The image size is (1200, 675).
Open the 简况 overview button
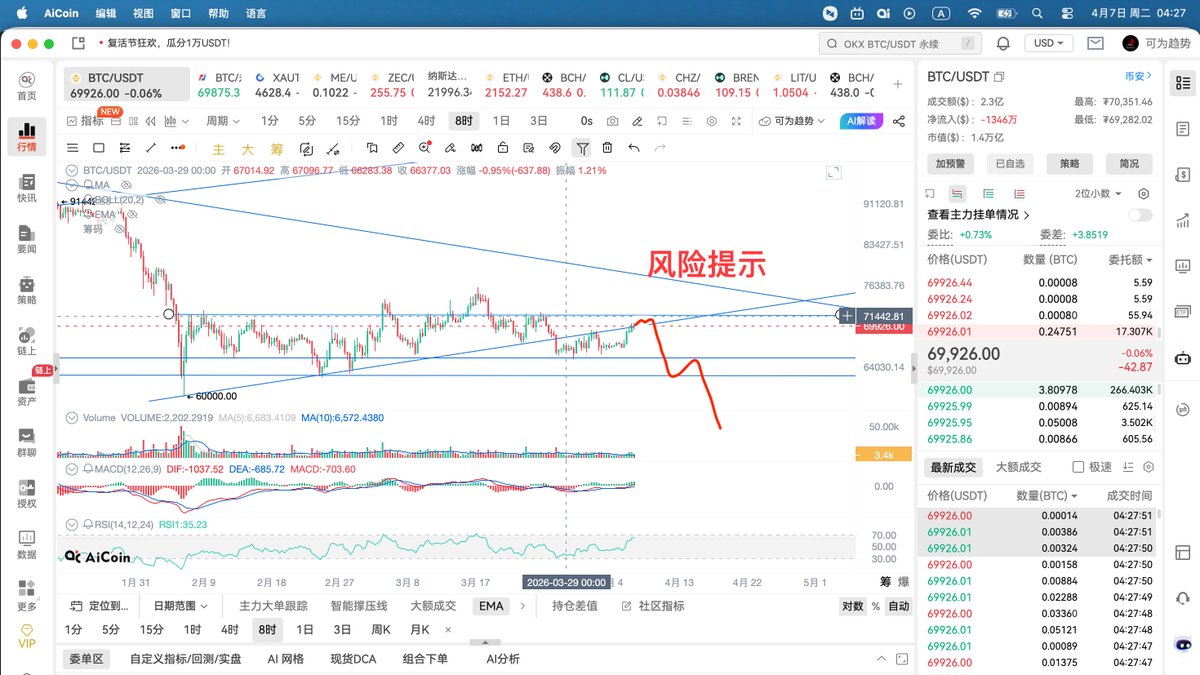[x=1129, y=164]
